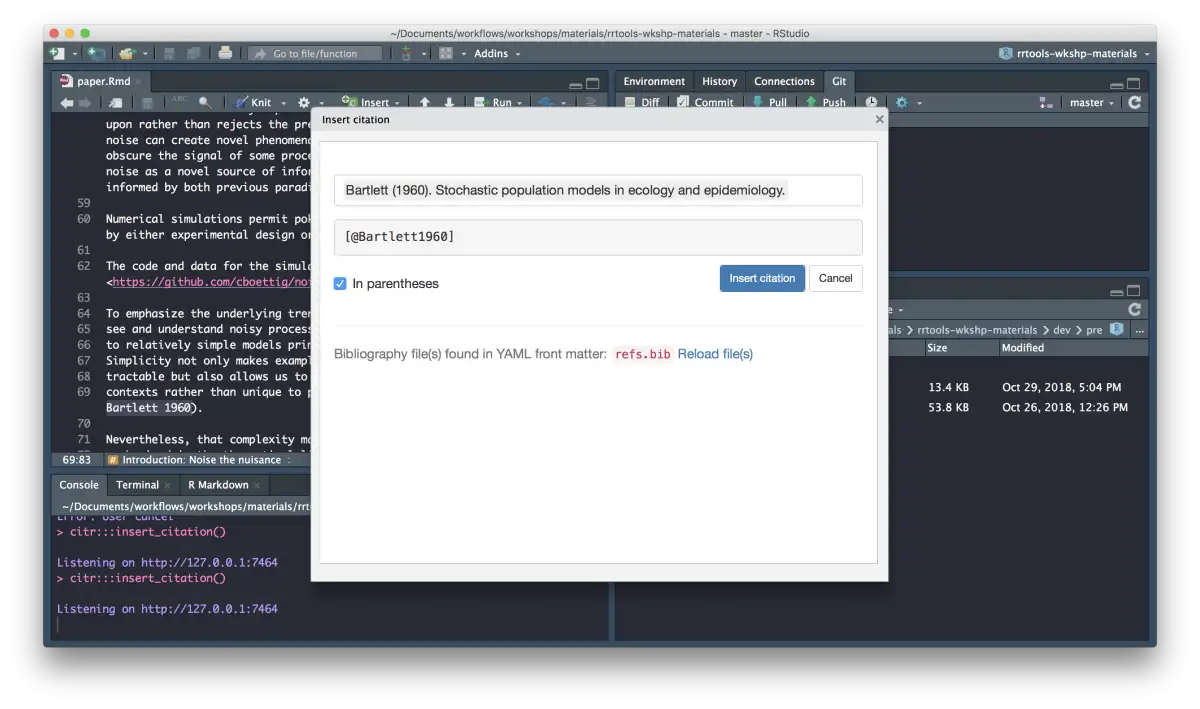Maximize the Git pane
1200x709 pixels.
click(x=1133, y=83)
